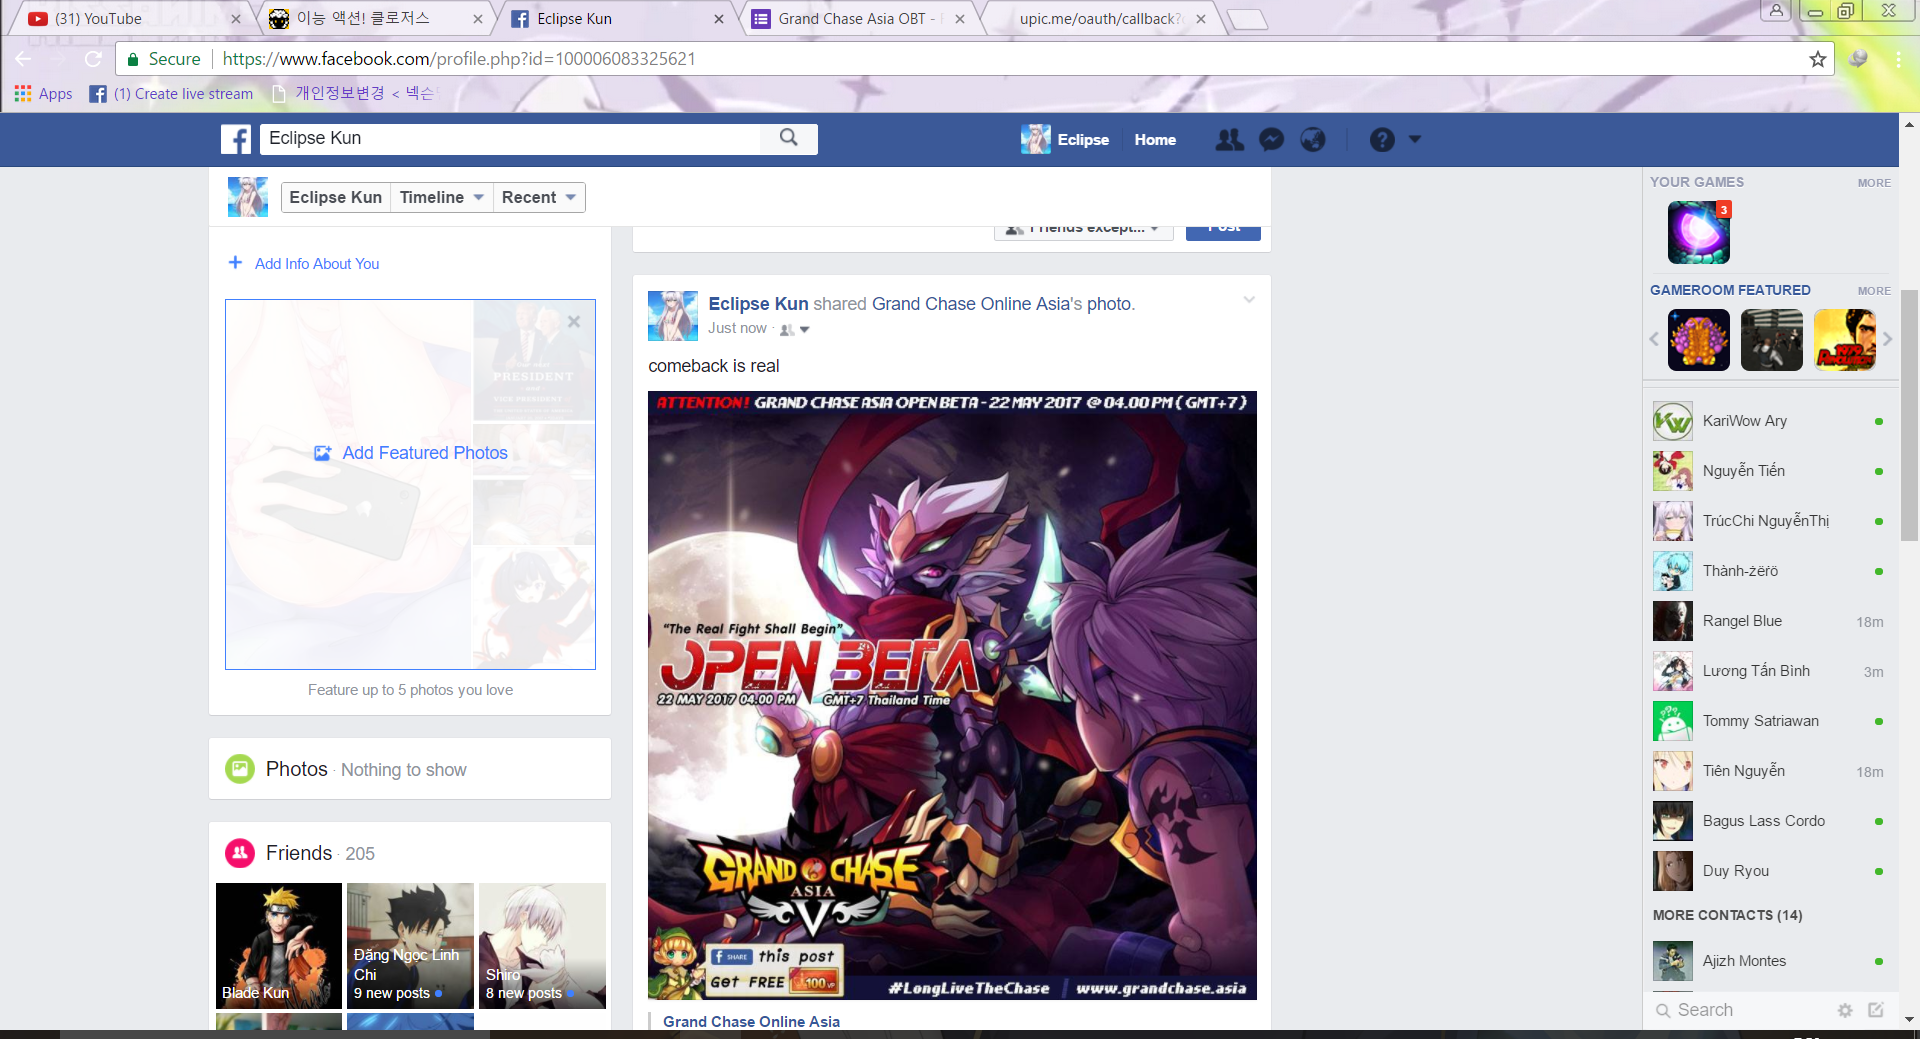Viewport: 1920px width, 1039px height.
Task: Open the Notifications globe icon
Action: click(1313, 140)
